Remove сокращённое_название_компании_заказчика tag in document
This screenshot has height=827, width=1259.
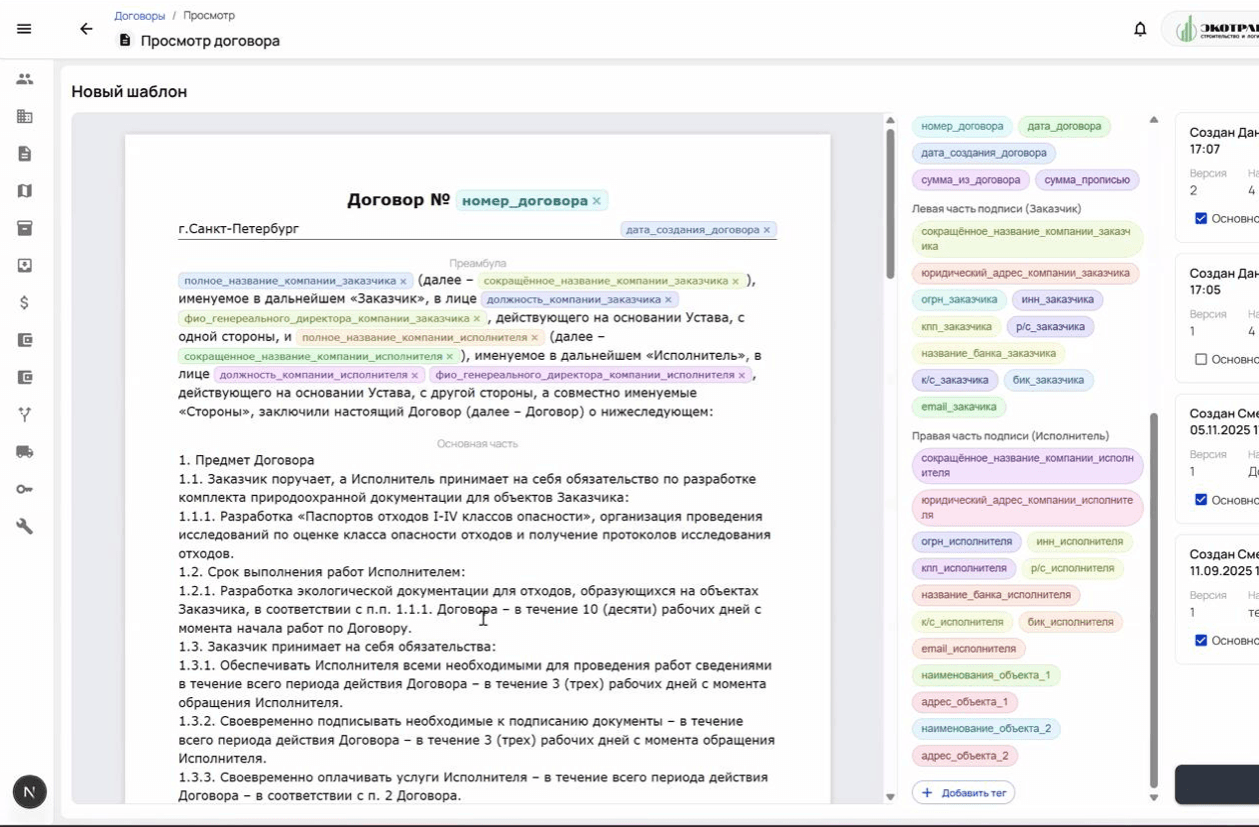click(x=735, y=282)
